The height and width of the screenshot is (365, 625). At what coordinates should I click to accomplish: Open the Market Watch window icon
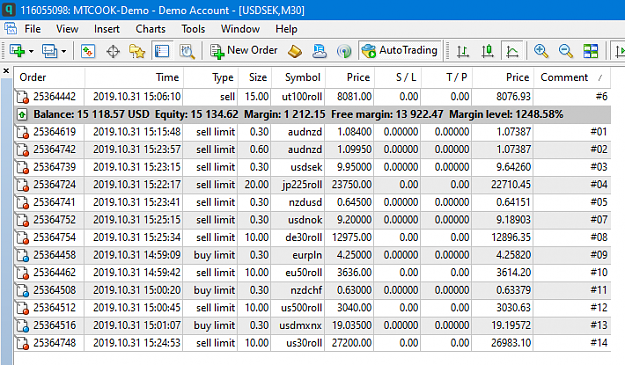tap(88, 51)
